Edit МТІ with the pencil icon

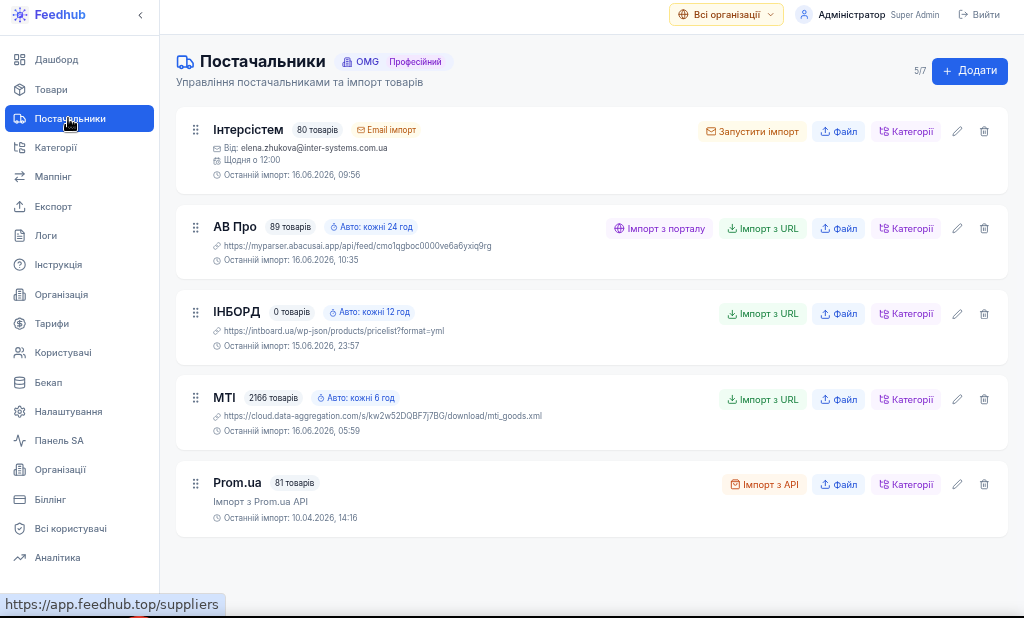[957, 400]
